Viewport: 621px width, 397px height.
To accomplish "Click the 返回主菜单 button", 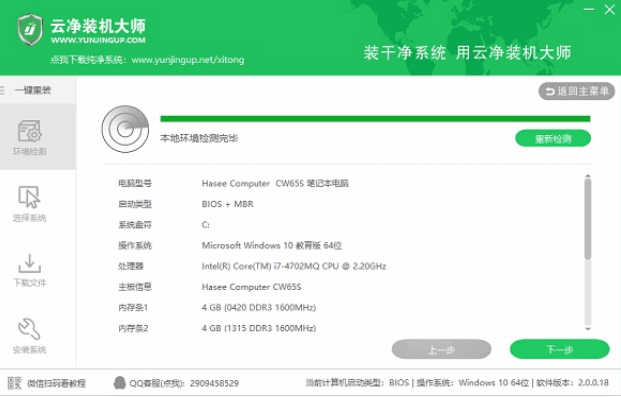I will (x=576, y=92).
